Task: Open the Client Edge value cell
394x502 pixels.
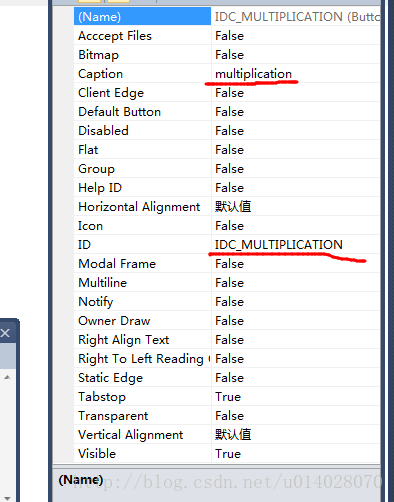Action: (x=296, y=93)
